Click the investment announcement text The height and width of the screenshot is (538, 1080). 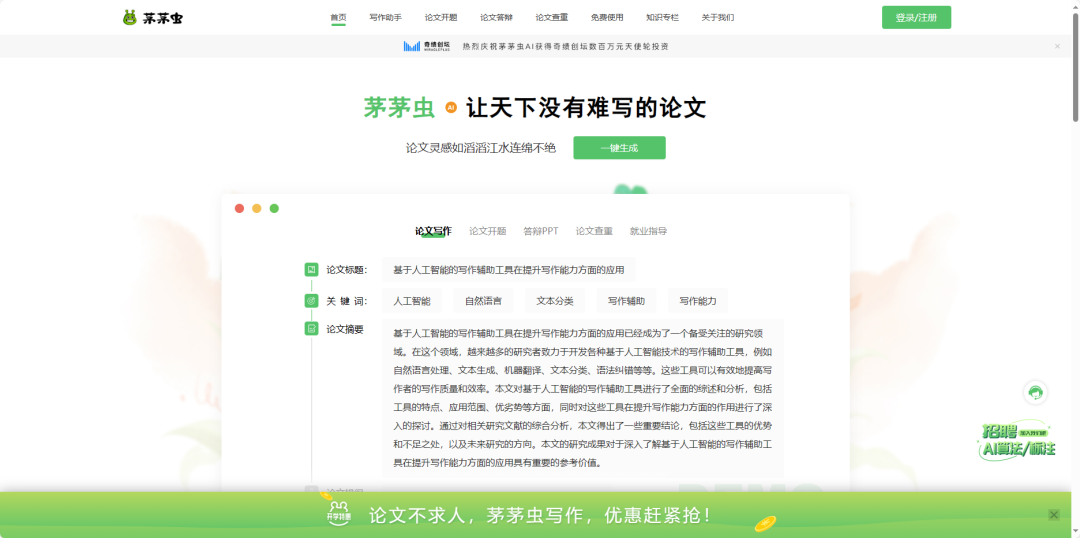click(565, 46)
